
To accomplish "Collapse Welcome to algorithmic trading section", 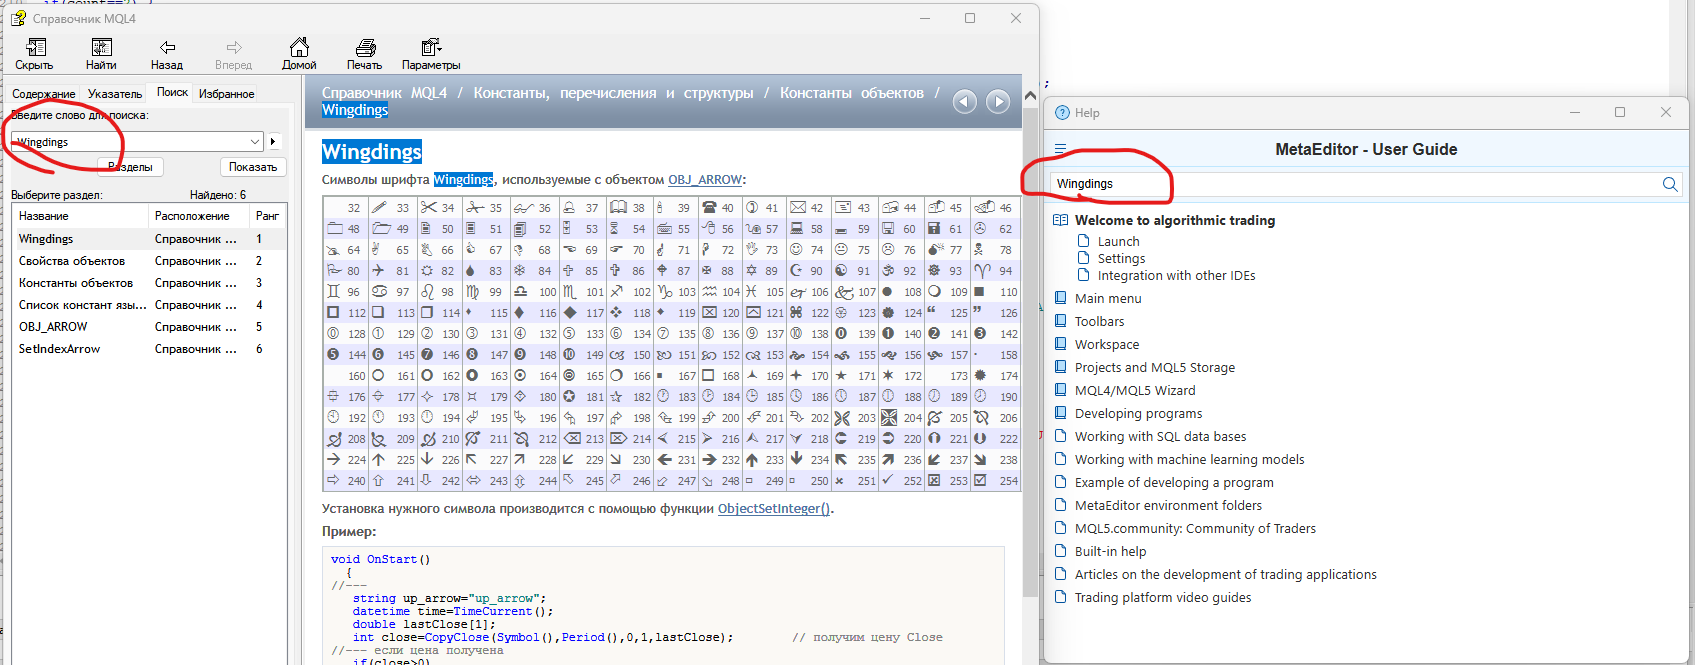I will (x=1060, y=220).
